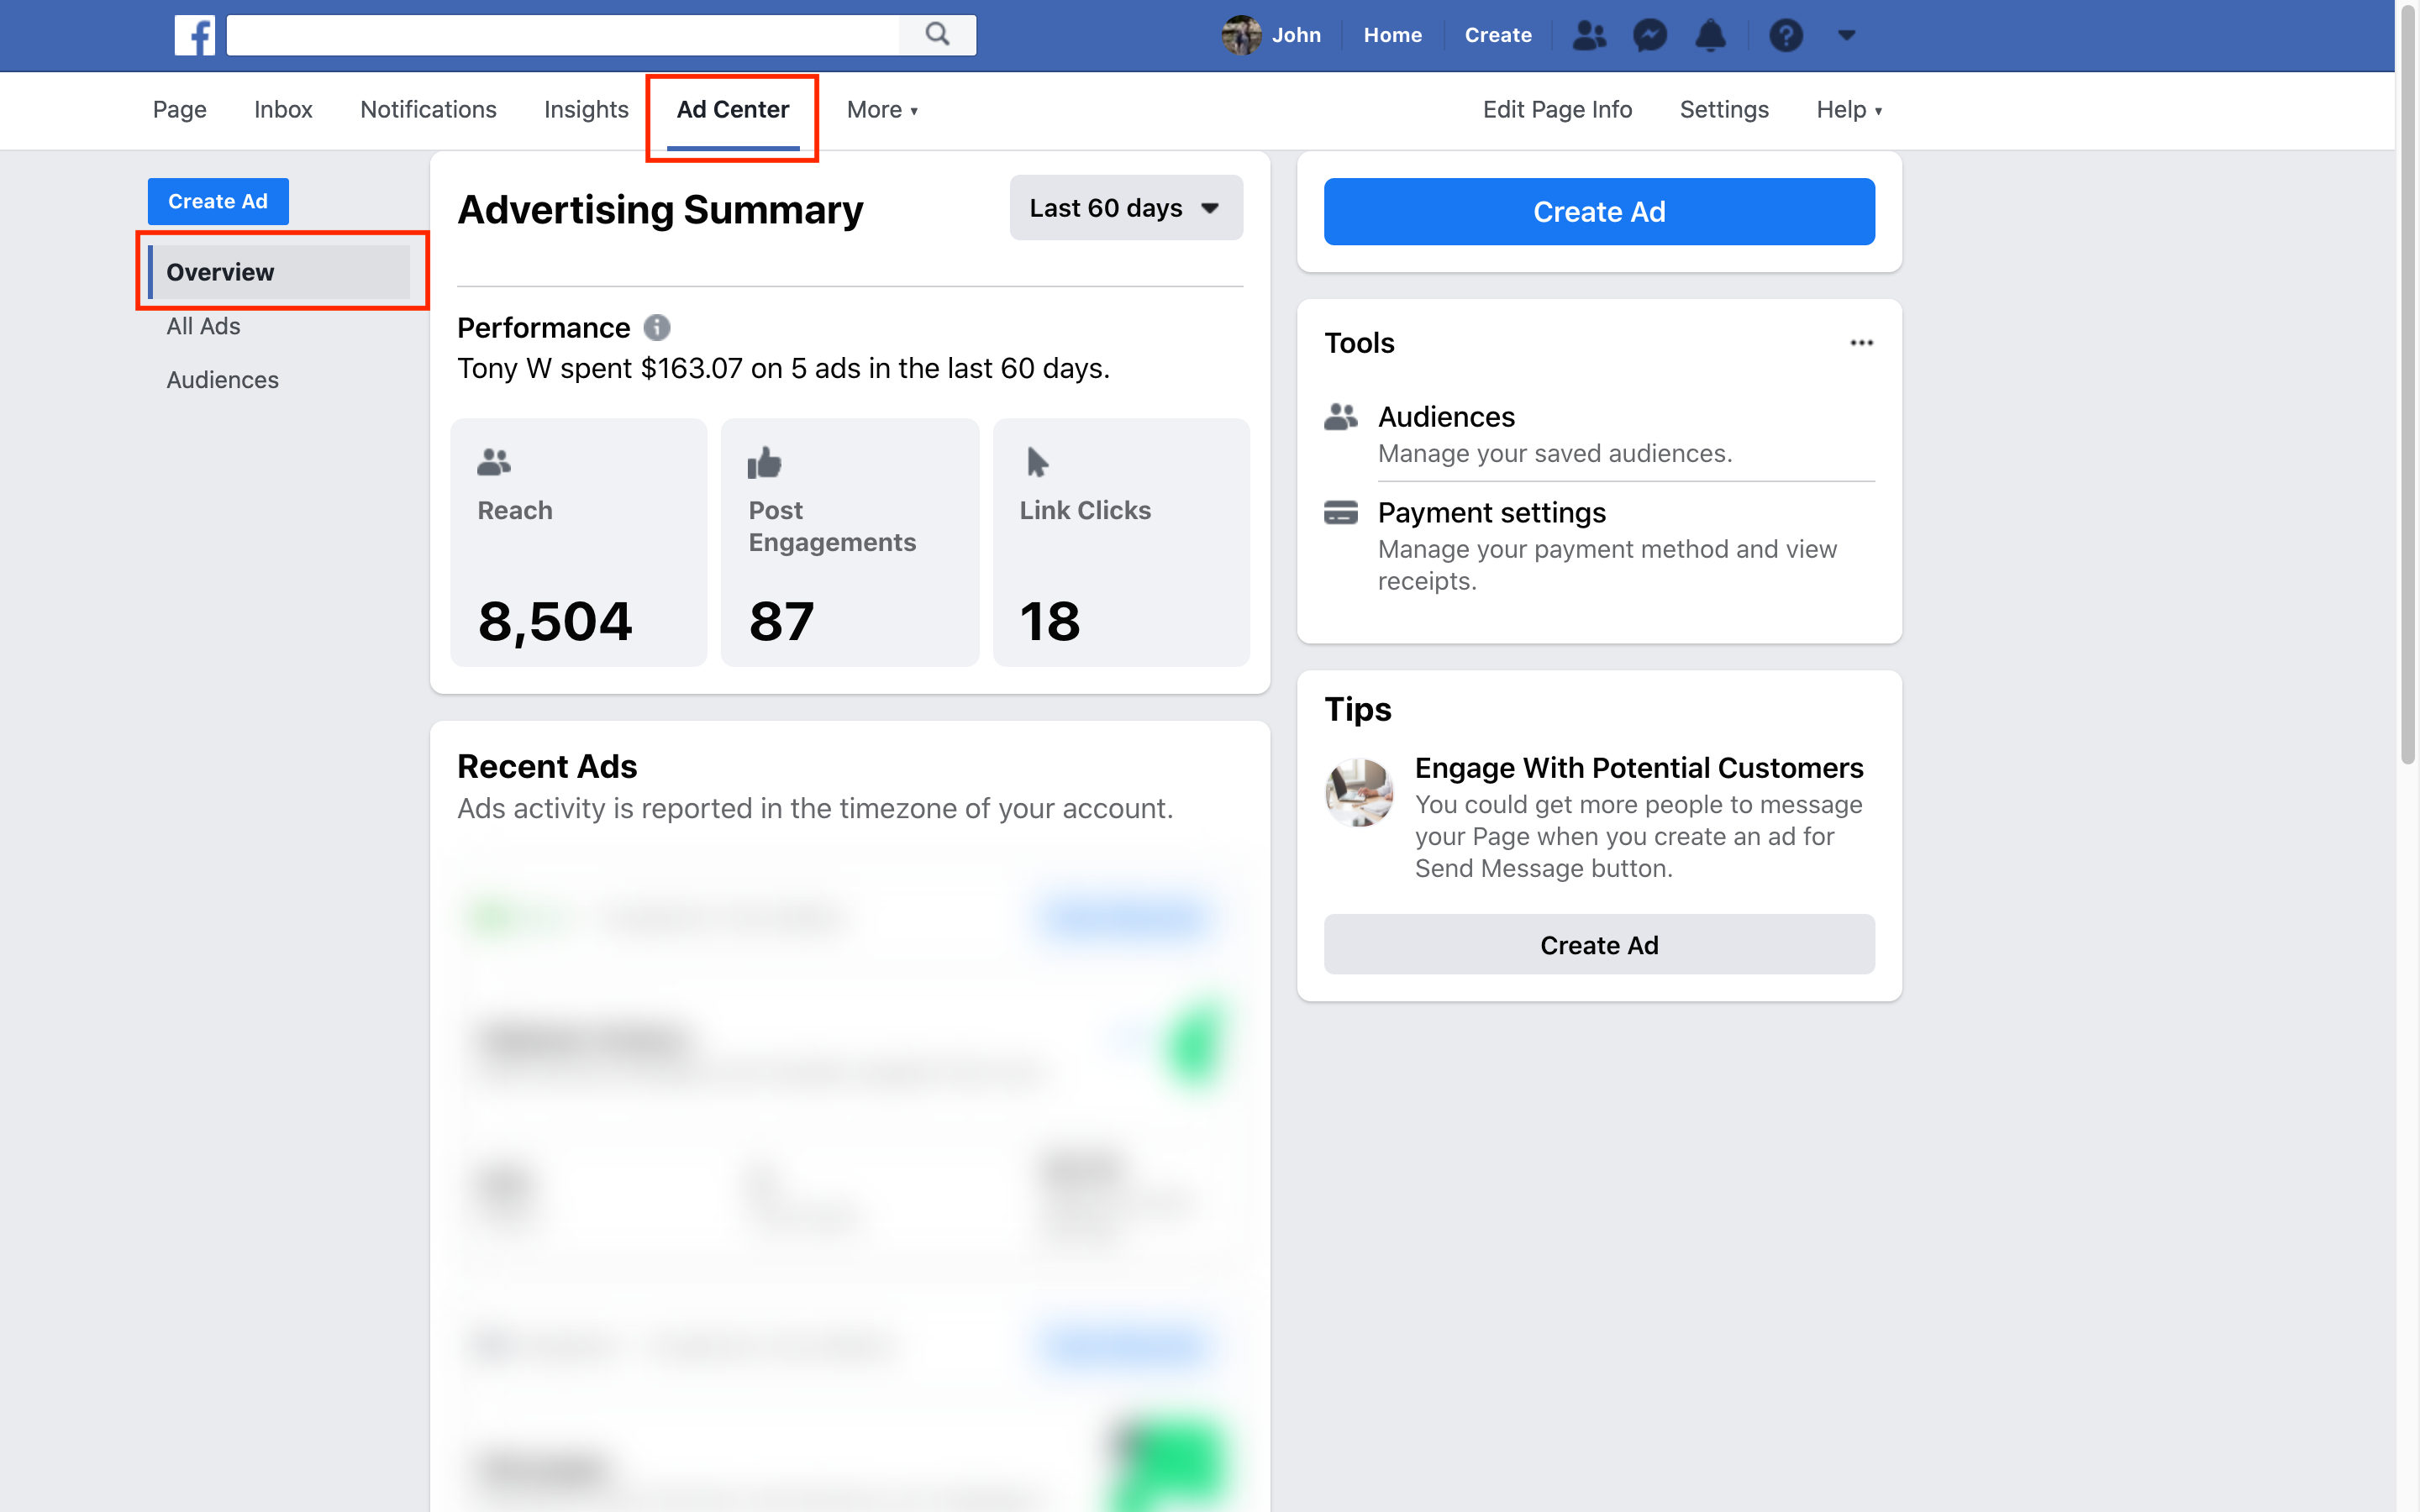
Task: Open the Notifications tab
Action: 428,109
